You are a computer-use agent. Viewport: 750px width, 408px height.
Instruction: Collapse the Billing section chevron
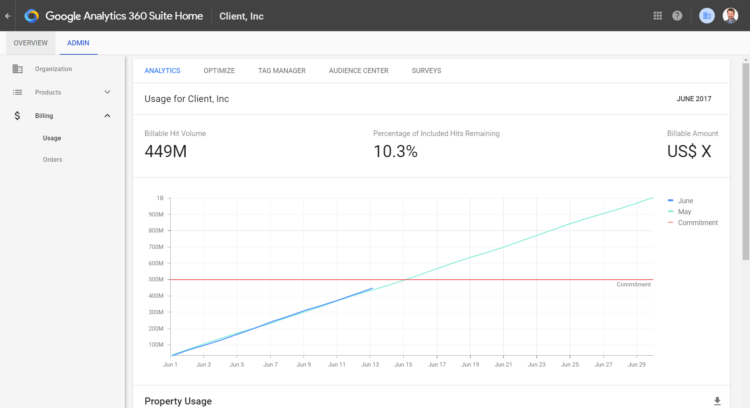pos(107,116)
